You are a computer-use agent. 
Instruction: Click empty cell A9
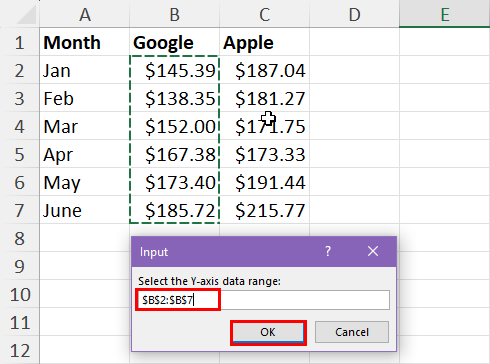pos(85,266)
